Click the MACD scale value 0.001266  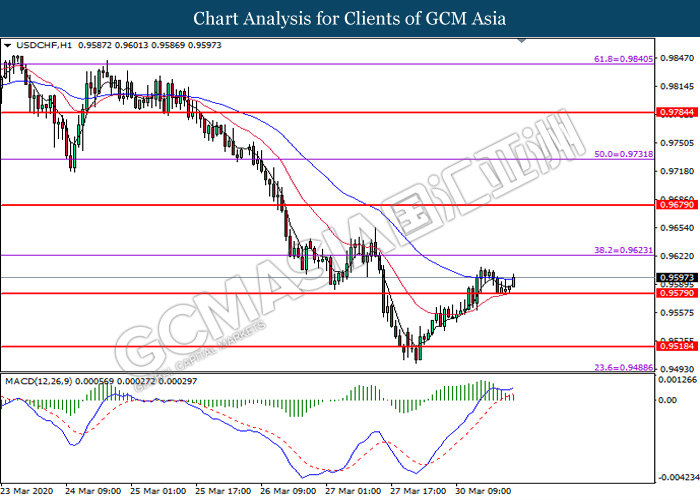tap(677, 380)
